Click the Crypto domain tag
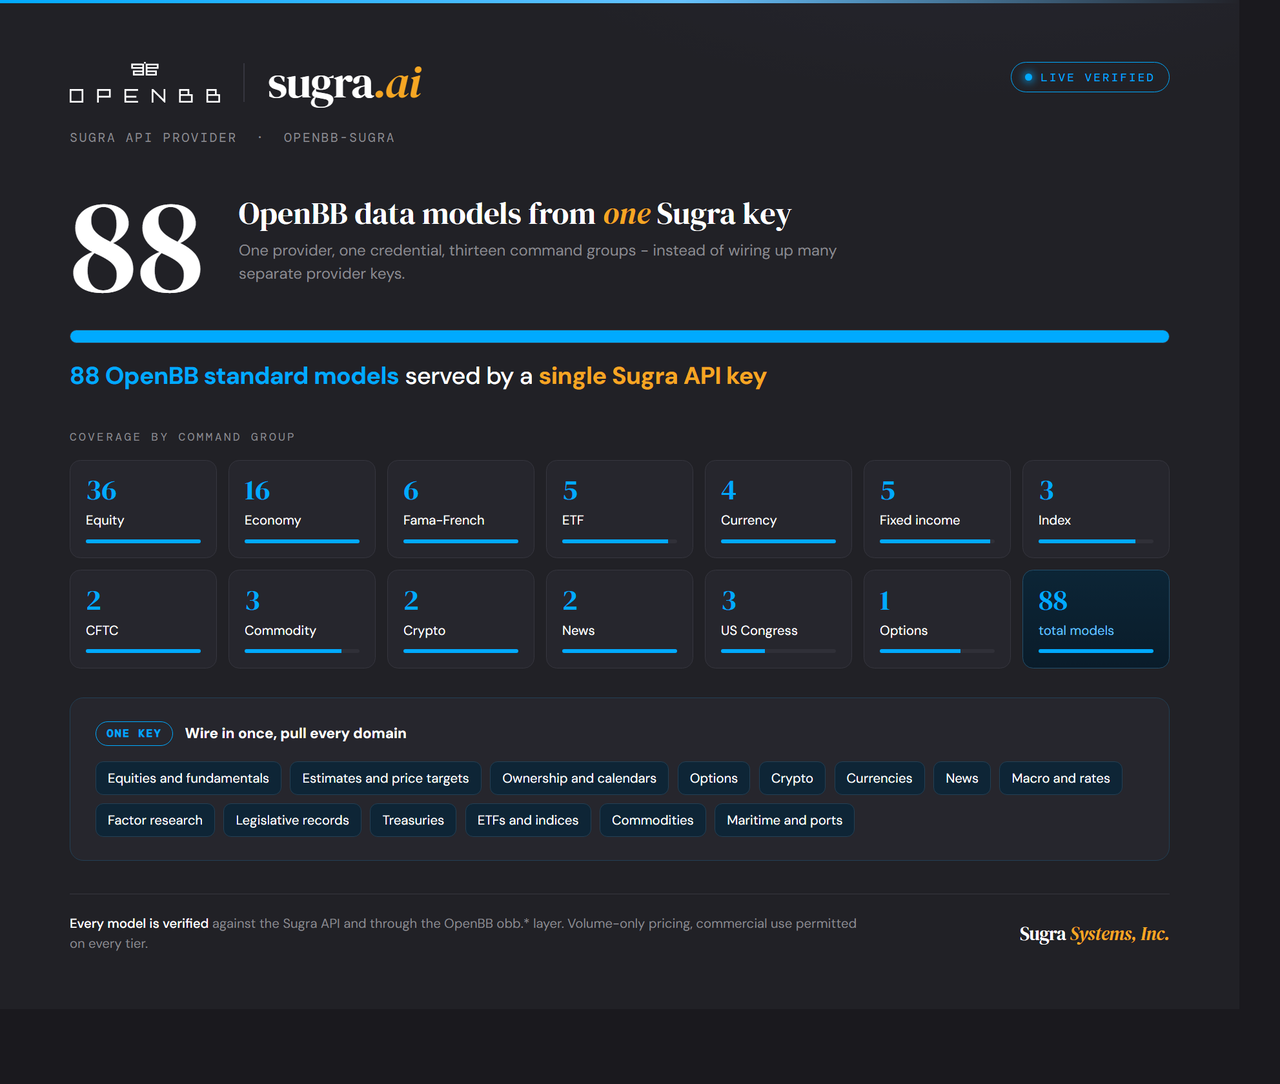1280x1084 pixels. tap(792, 778)
